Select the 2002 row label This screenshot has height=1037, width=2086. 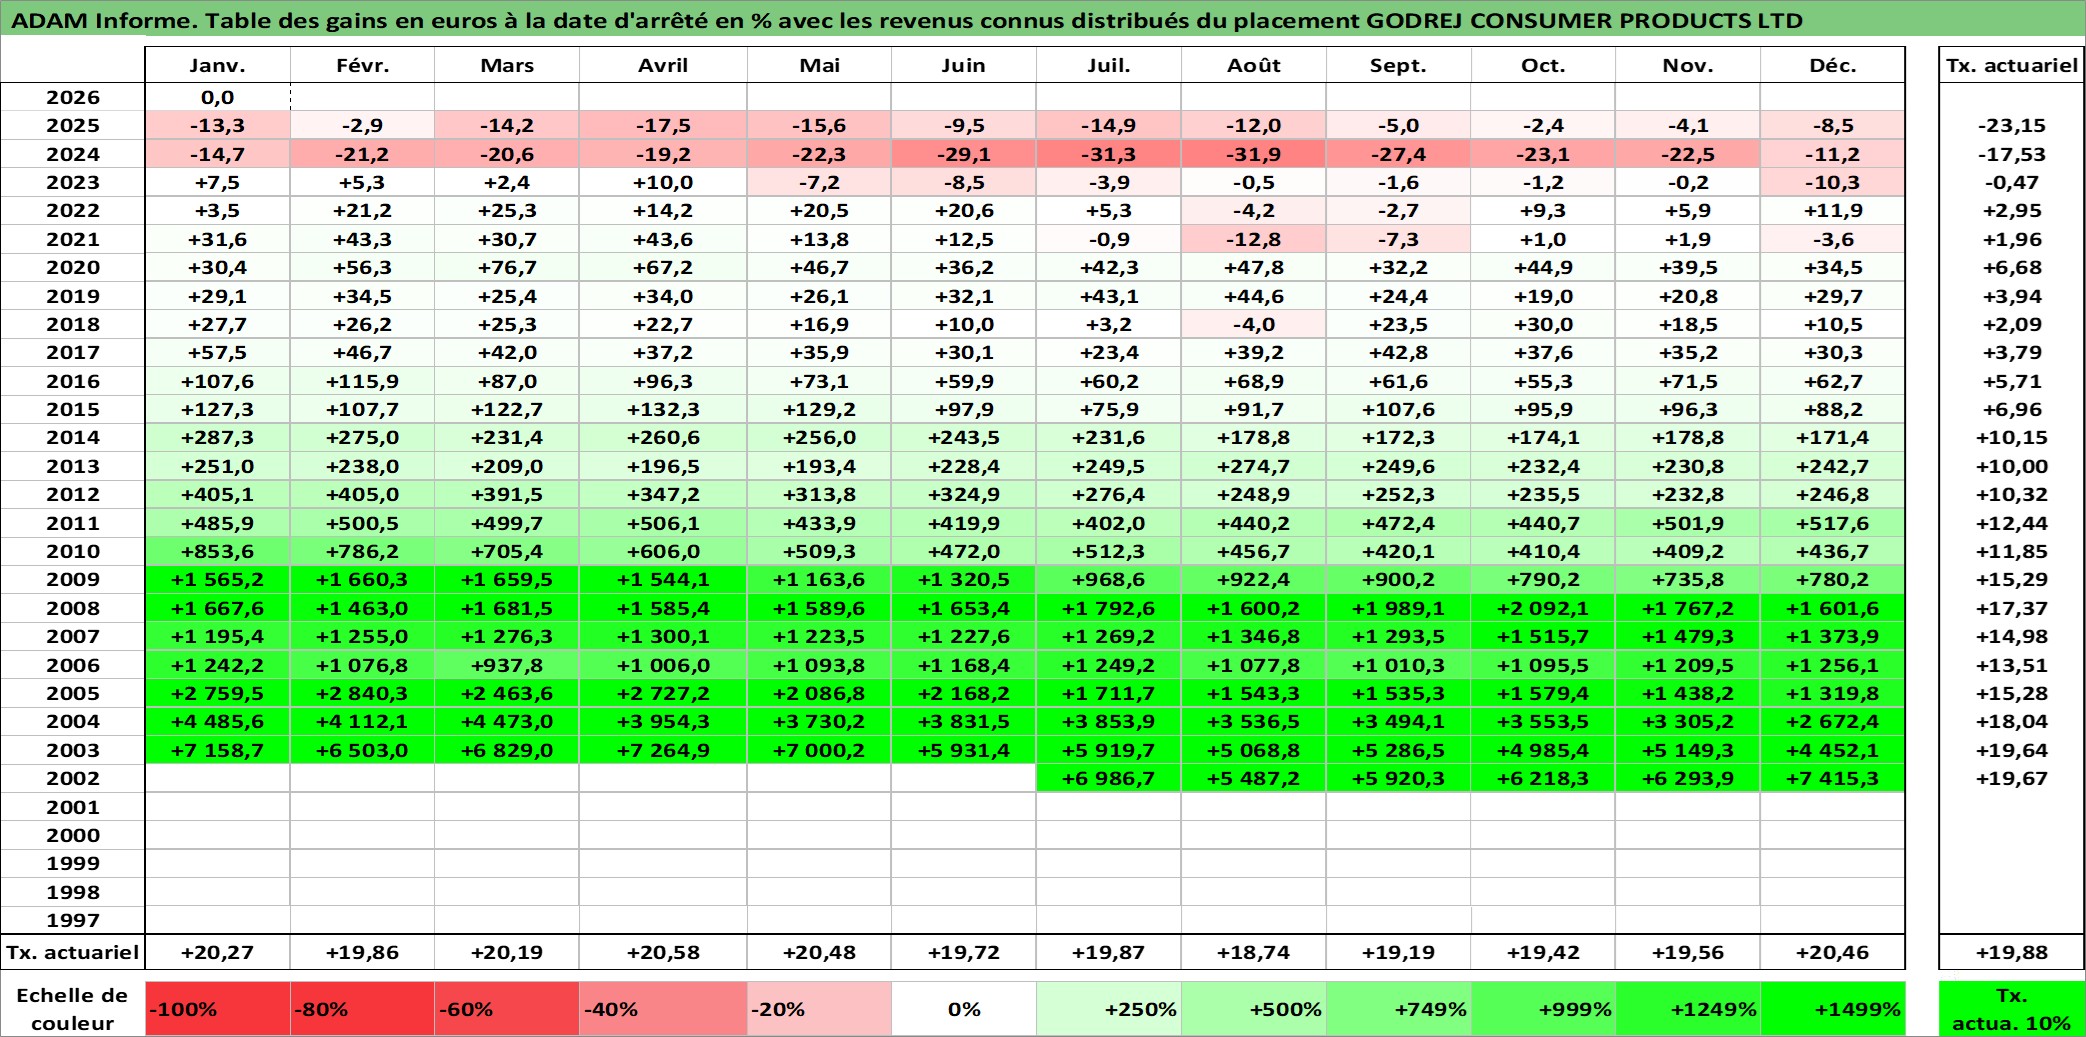click(73, 778)
